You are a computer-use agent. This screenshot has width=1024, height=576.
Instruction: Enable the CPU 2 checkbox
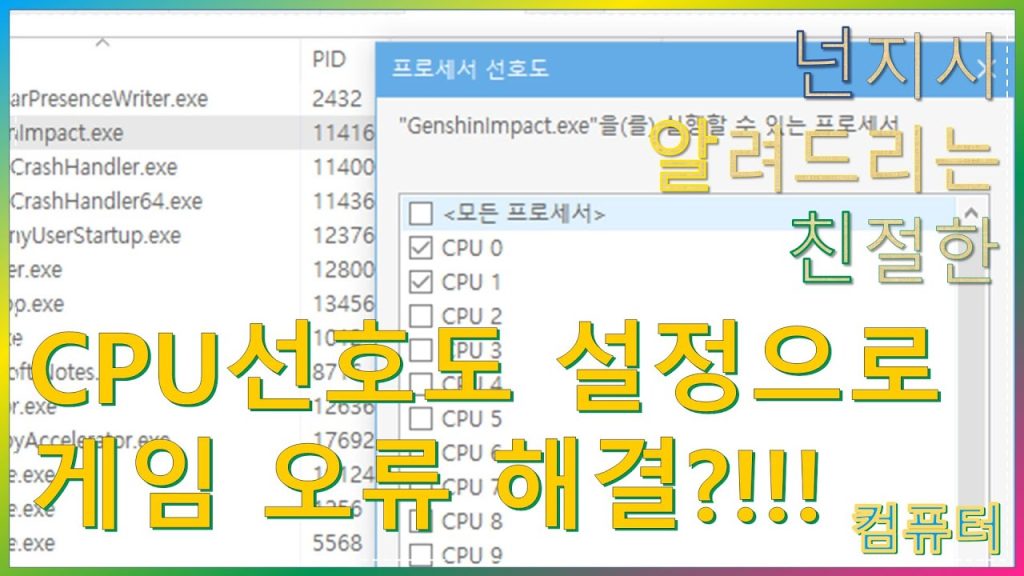(421, 315)
